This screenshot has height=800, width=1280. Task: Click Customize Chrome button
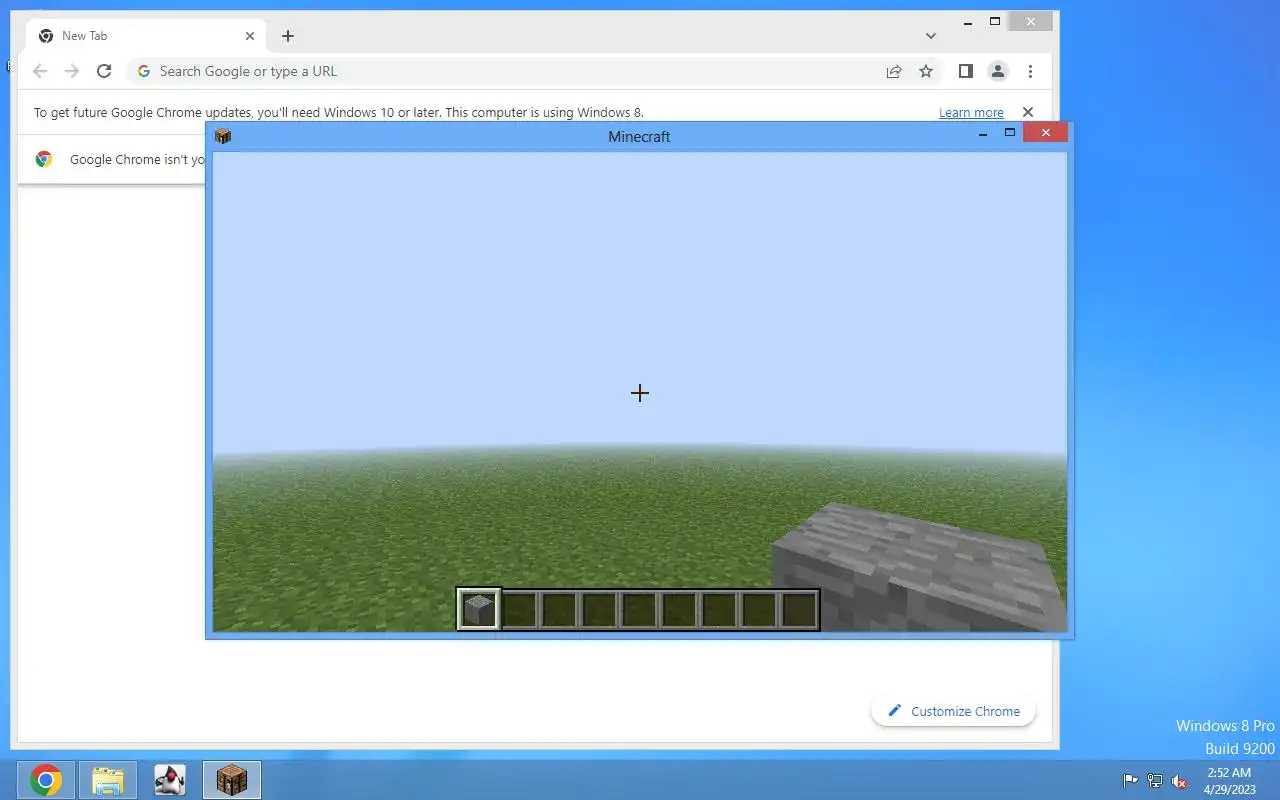953,711
